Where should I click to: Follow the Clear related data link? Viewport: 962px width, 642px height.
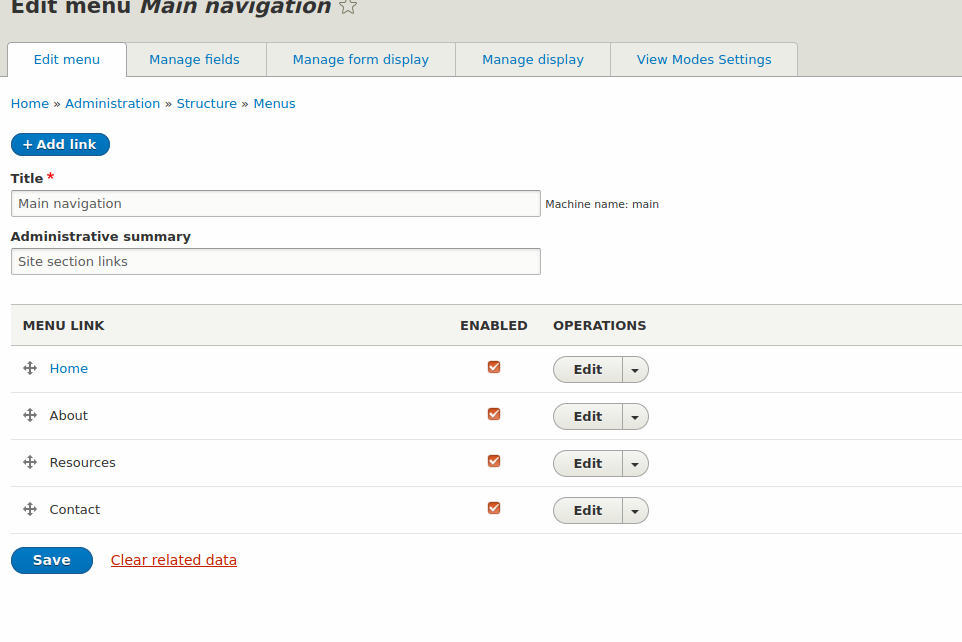pos(174,560)
